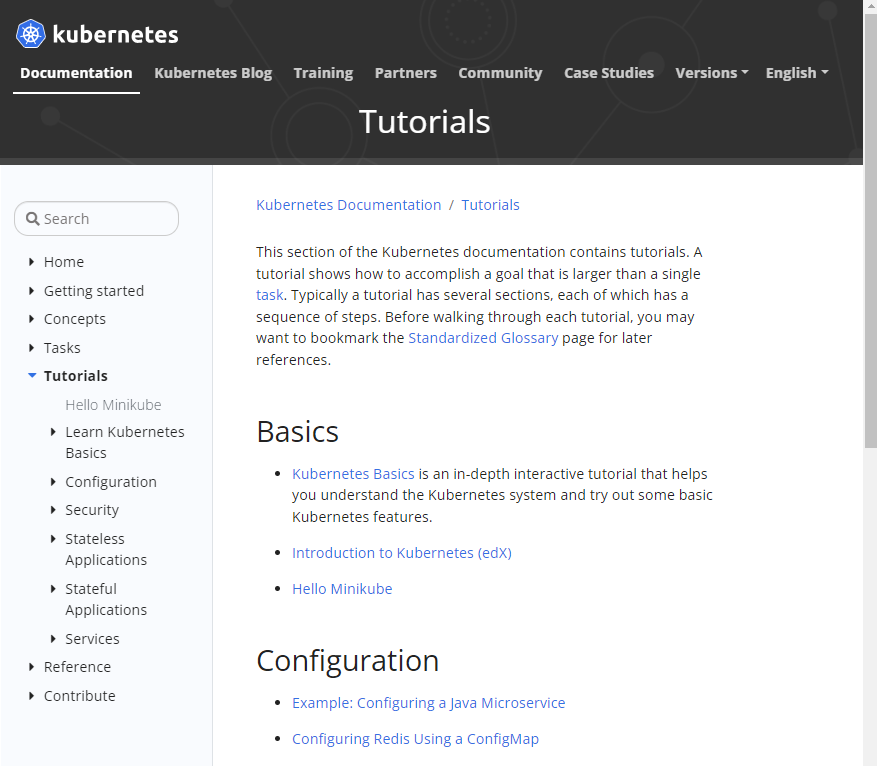Expand Stateless Applications arrow
Image resolution: width=877 pixels, height=766 pixels.
53,539
